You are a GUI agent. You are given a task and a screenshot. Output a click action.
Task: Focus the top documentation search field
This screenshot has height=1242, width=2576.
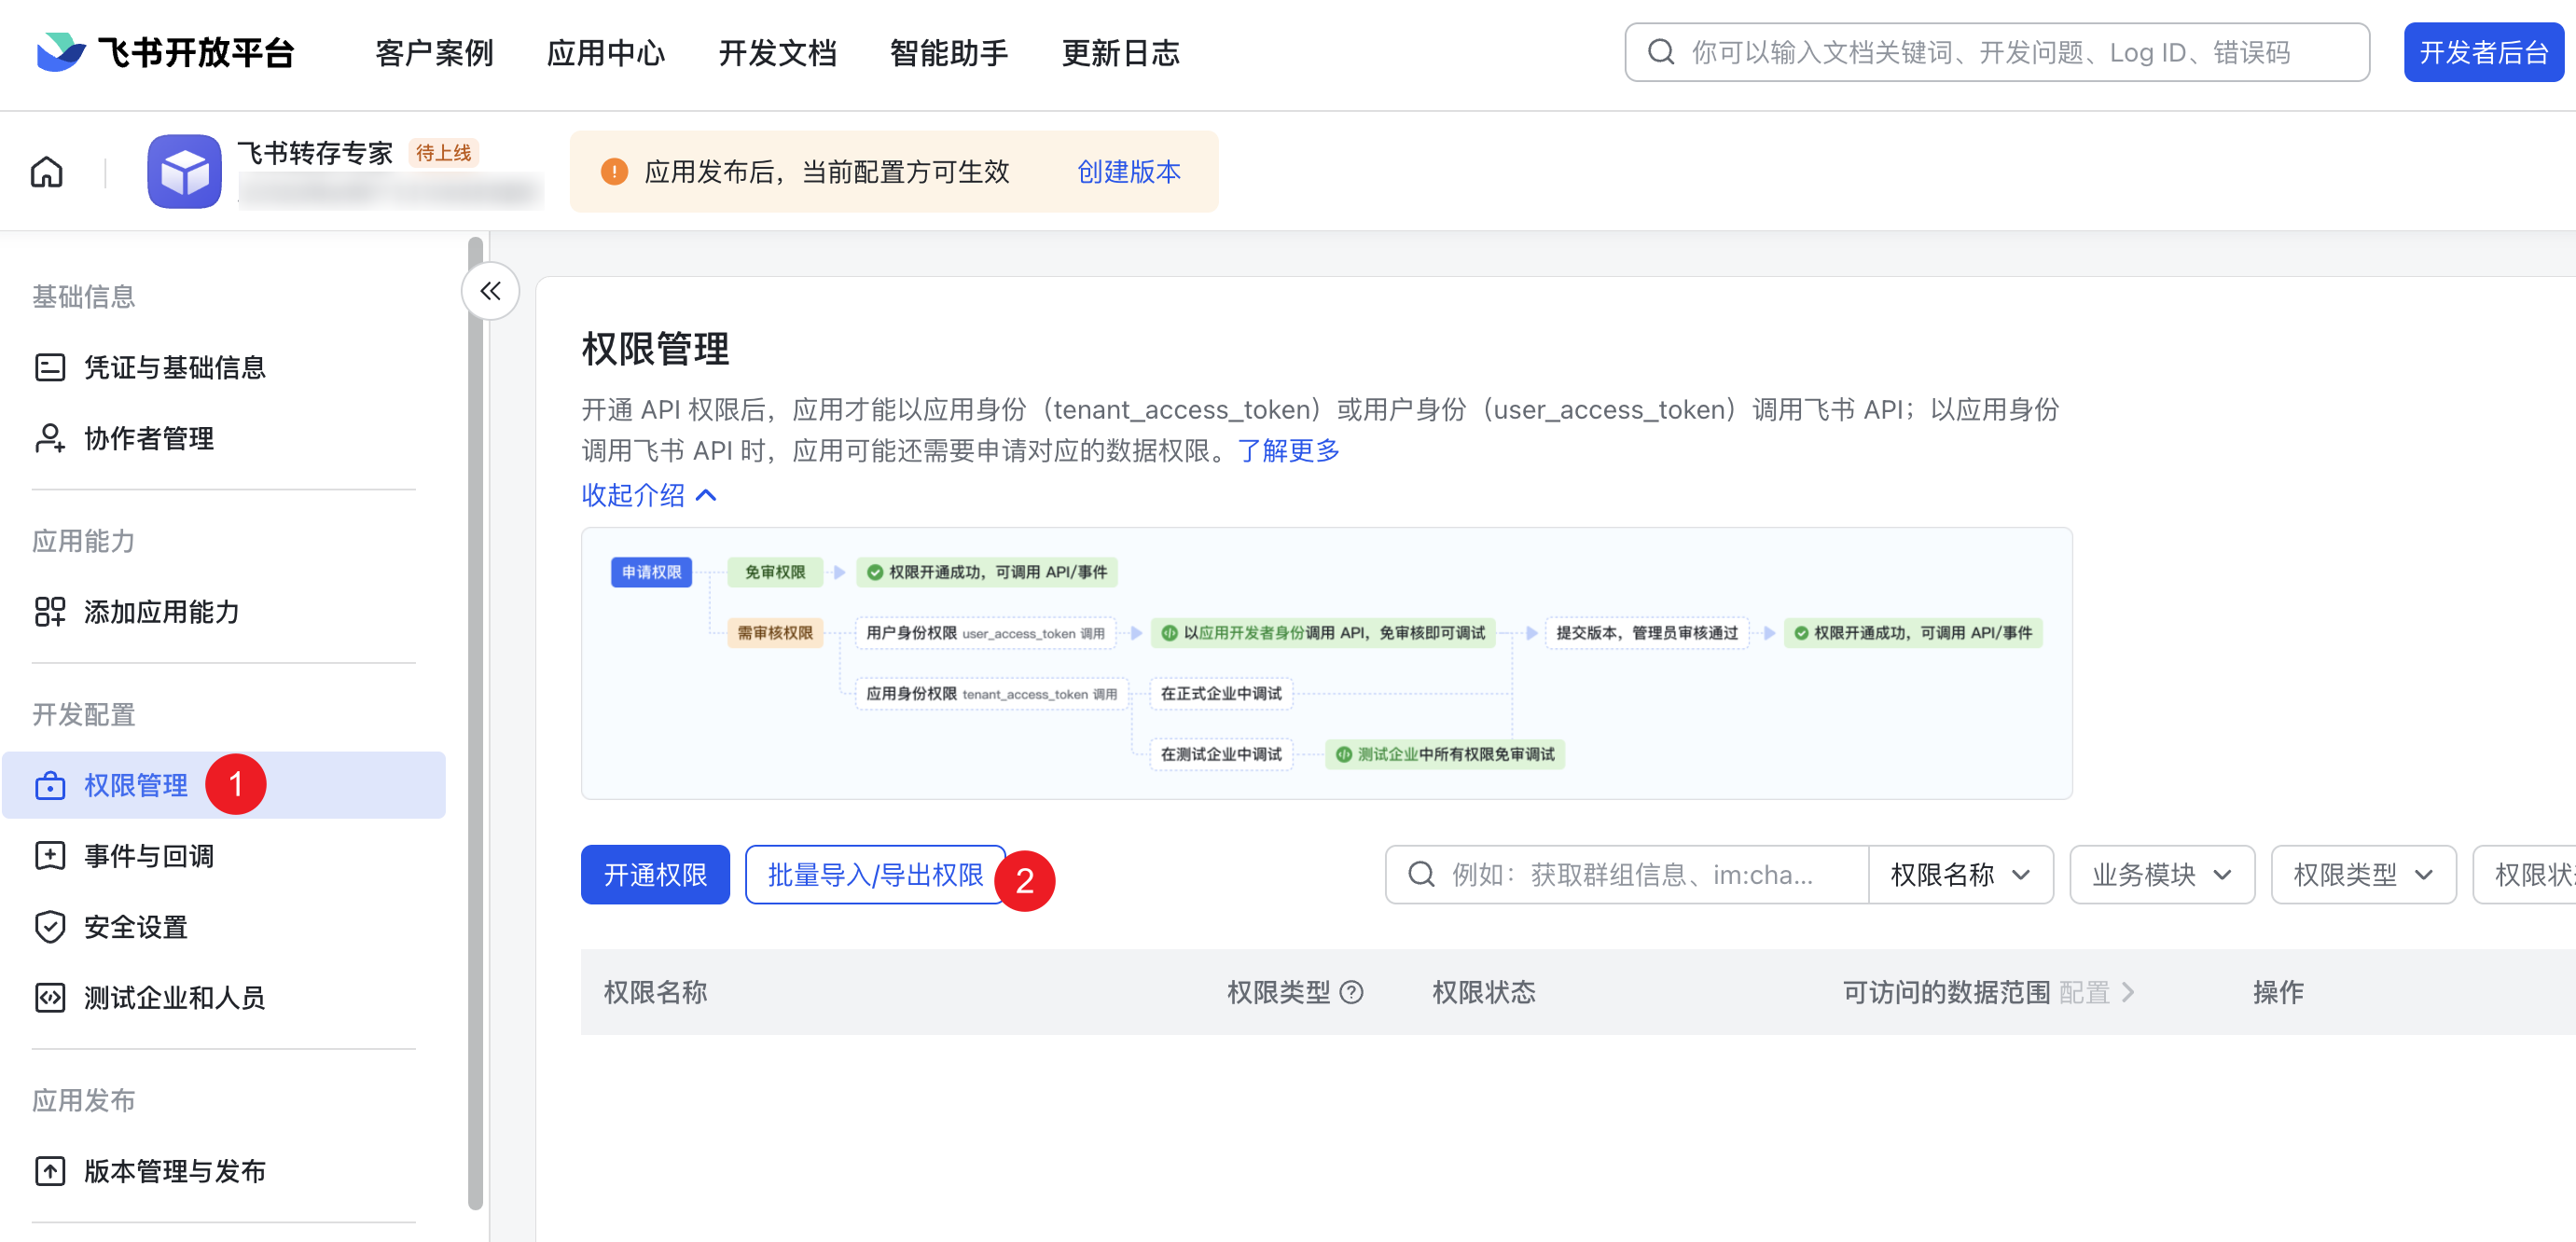tap(1997, 52)
